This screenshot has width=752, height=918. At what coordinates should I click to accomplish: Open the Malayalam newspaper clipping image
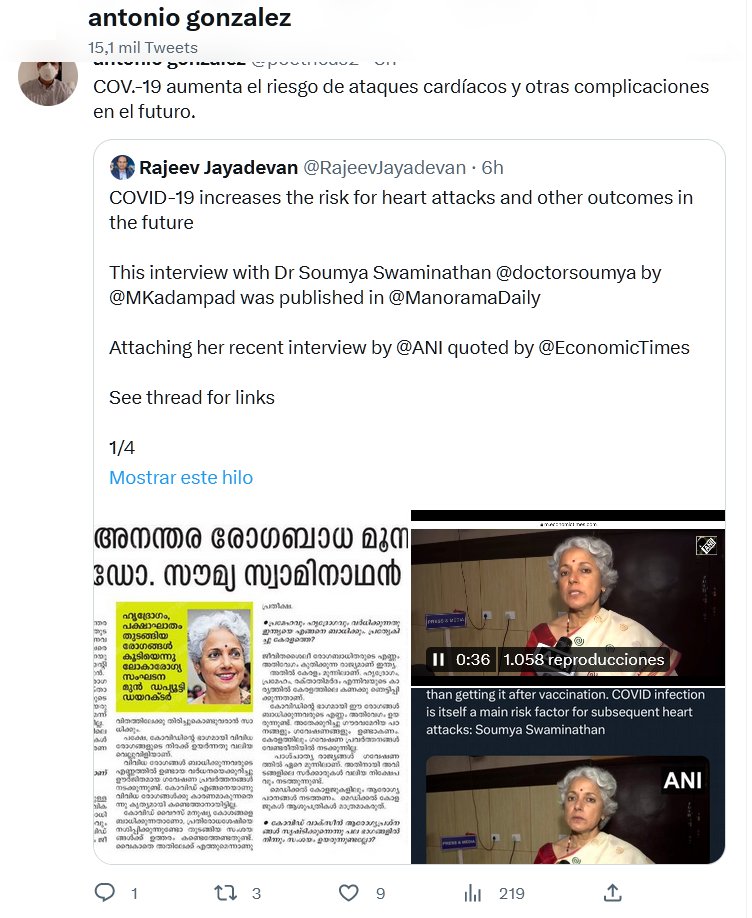click(252, 687)
